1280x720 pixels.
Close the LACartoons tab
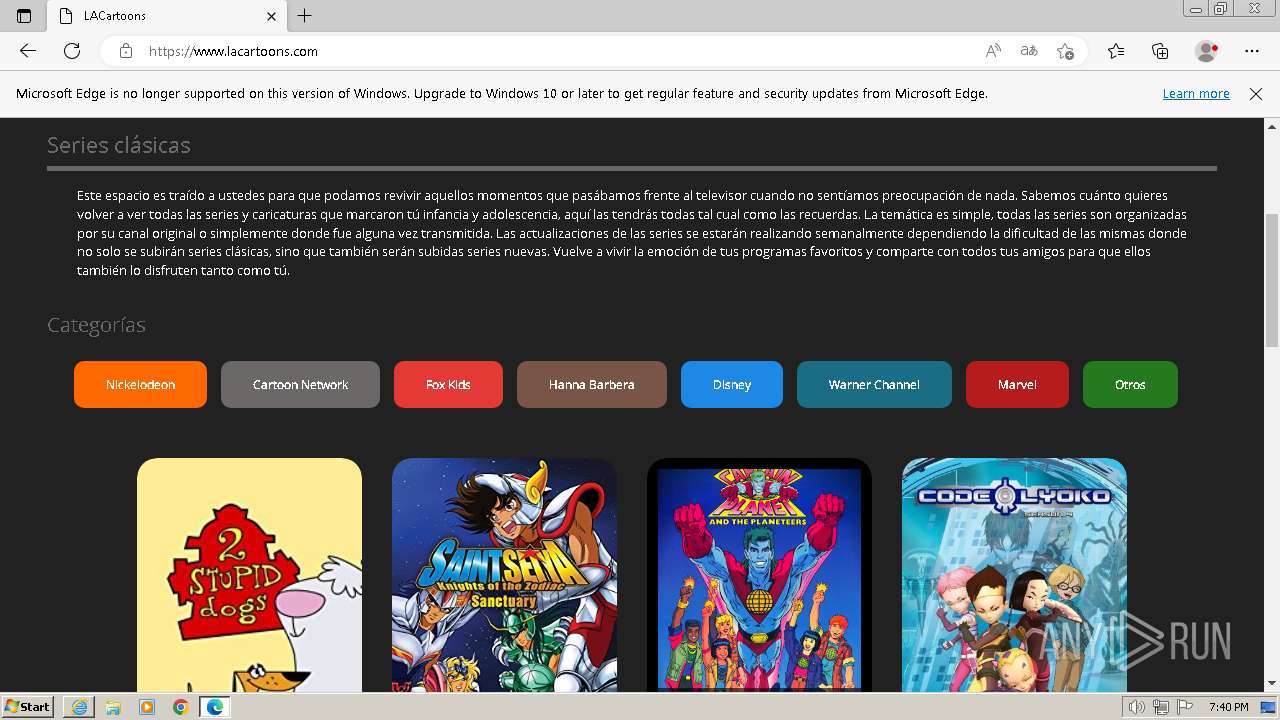pos(272,16)
